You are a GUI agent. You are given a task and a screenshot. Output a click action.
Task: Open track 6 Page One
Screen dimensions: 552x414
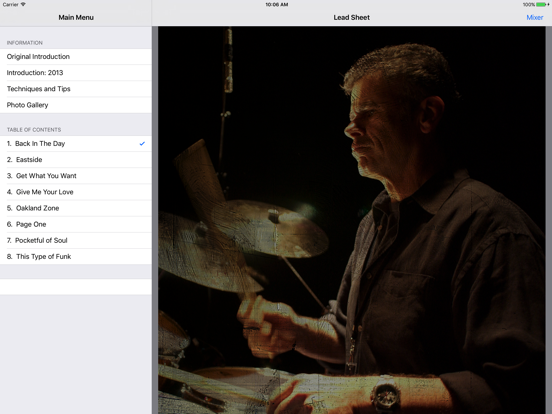[x=76, y=225]
